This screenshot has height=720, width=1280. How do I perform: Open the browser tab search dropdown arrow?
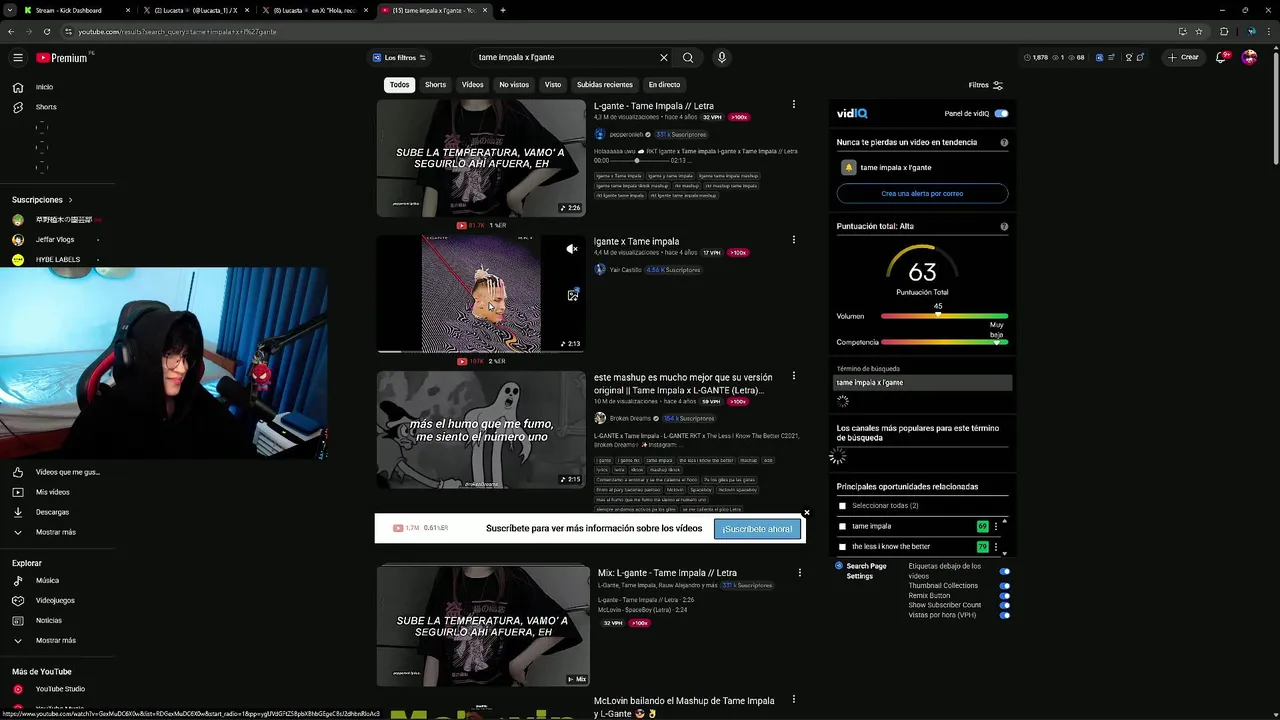pyautogui.click(x=10, y=10)
